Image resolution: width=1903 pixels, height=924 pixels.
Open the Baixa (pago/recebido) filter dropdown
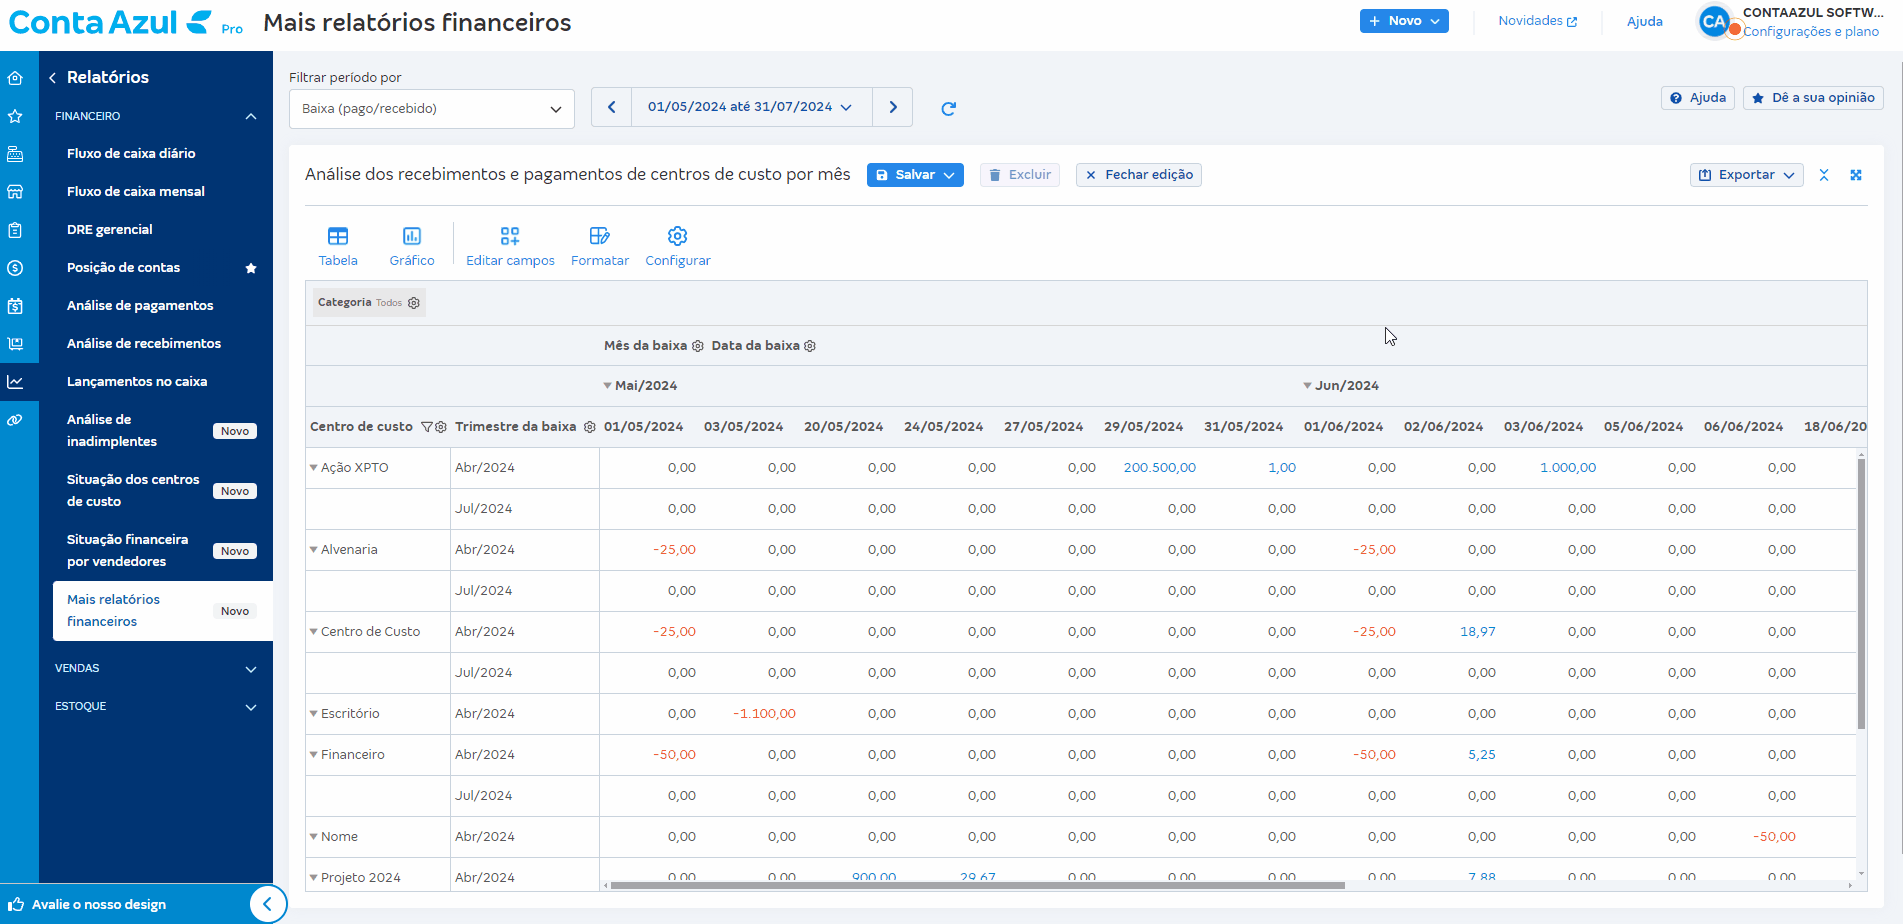432,109
